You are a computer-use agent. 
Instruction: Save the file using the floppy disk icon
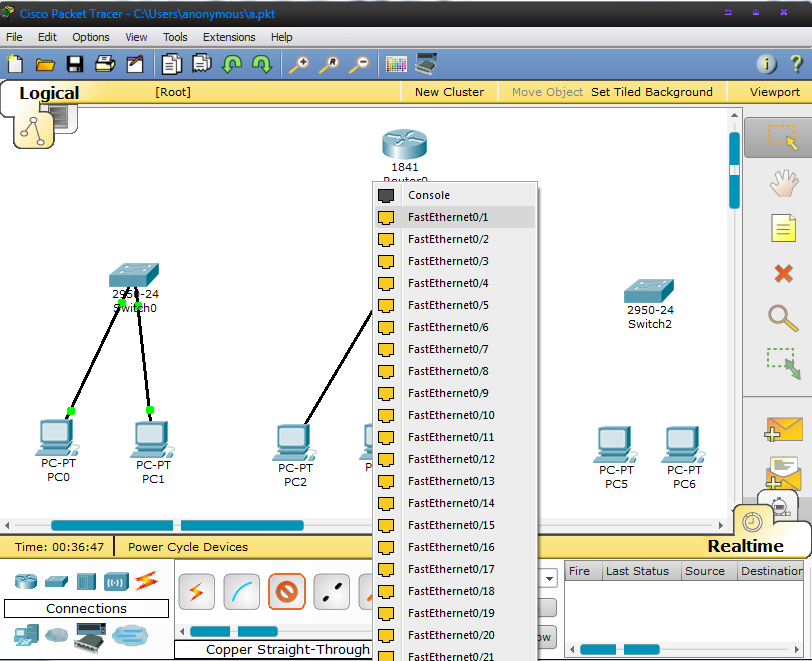click(x=75, y=64)
